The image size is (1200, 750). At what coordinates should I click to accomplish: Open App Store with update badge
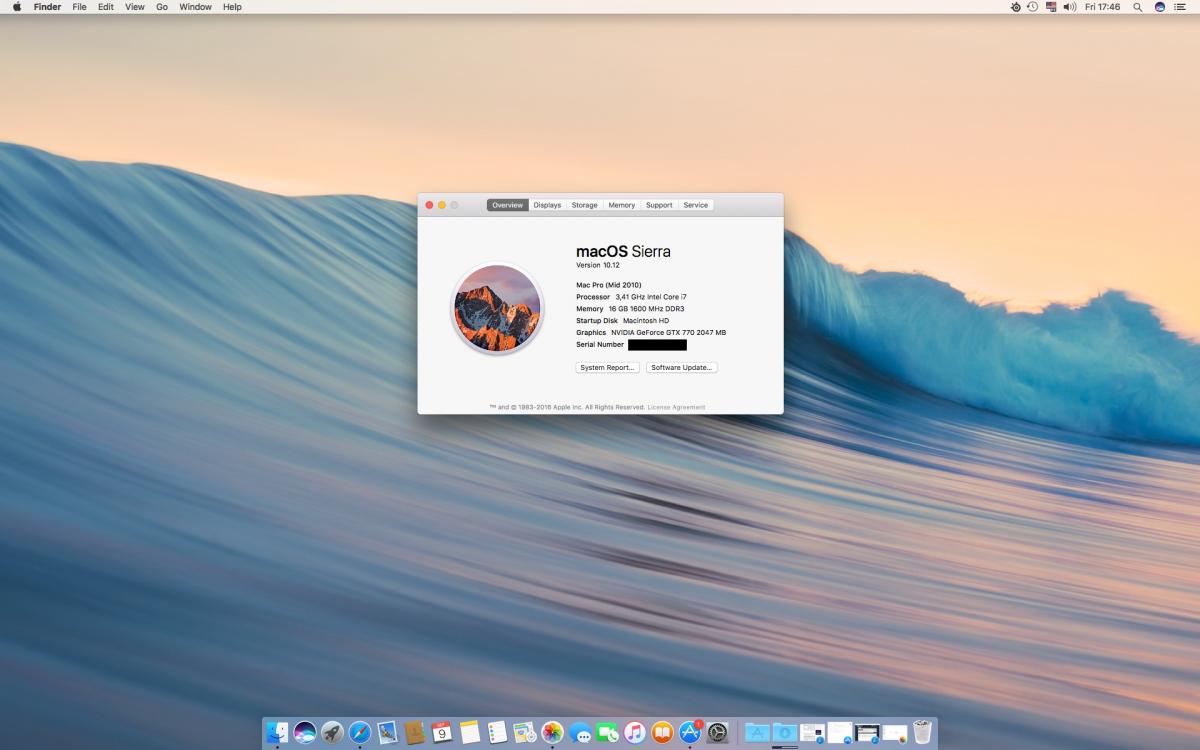[690, 733]
